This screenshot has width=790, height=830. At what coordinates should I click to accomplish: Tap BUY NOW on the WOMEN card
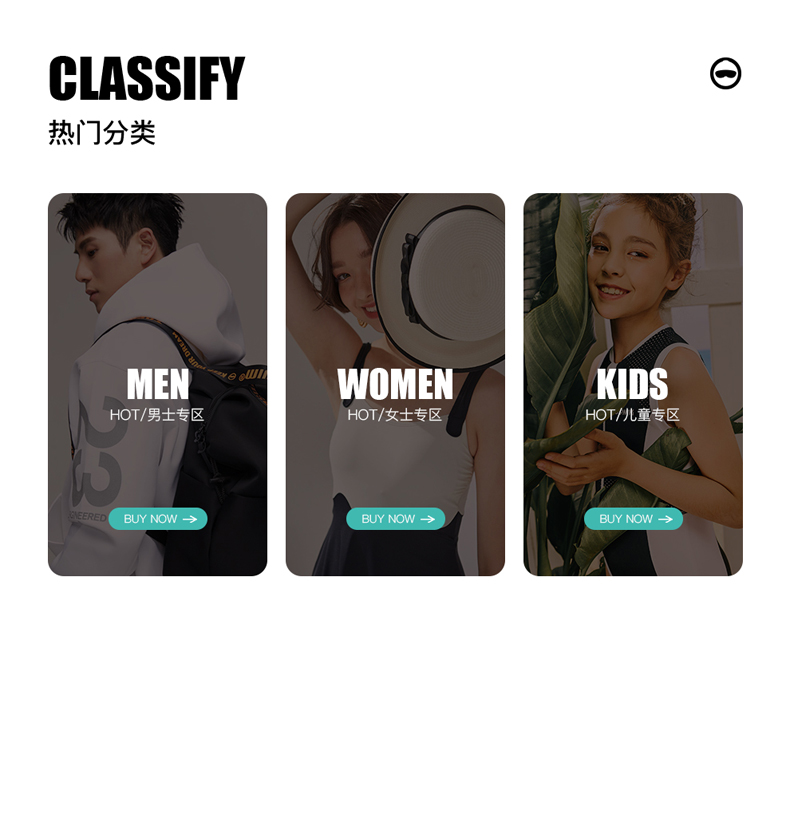[396, 519]
